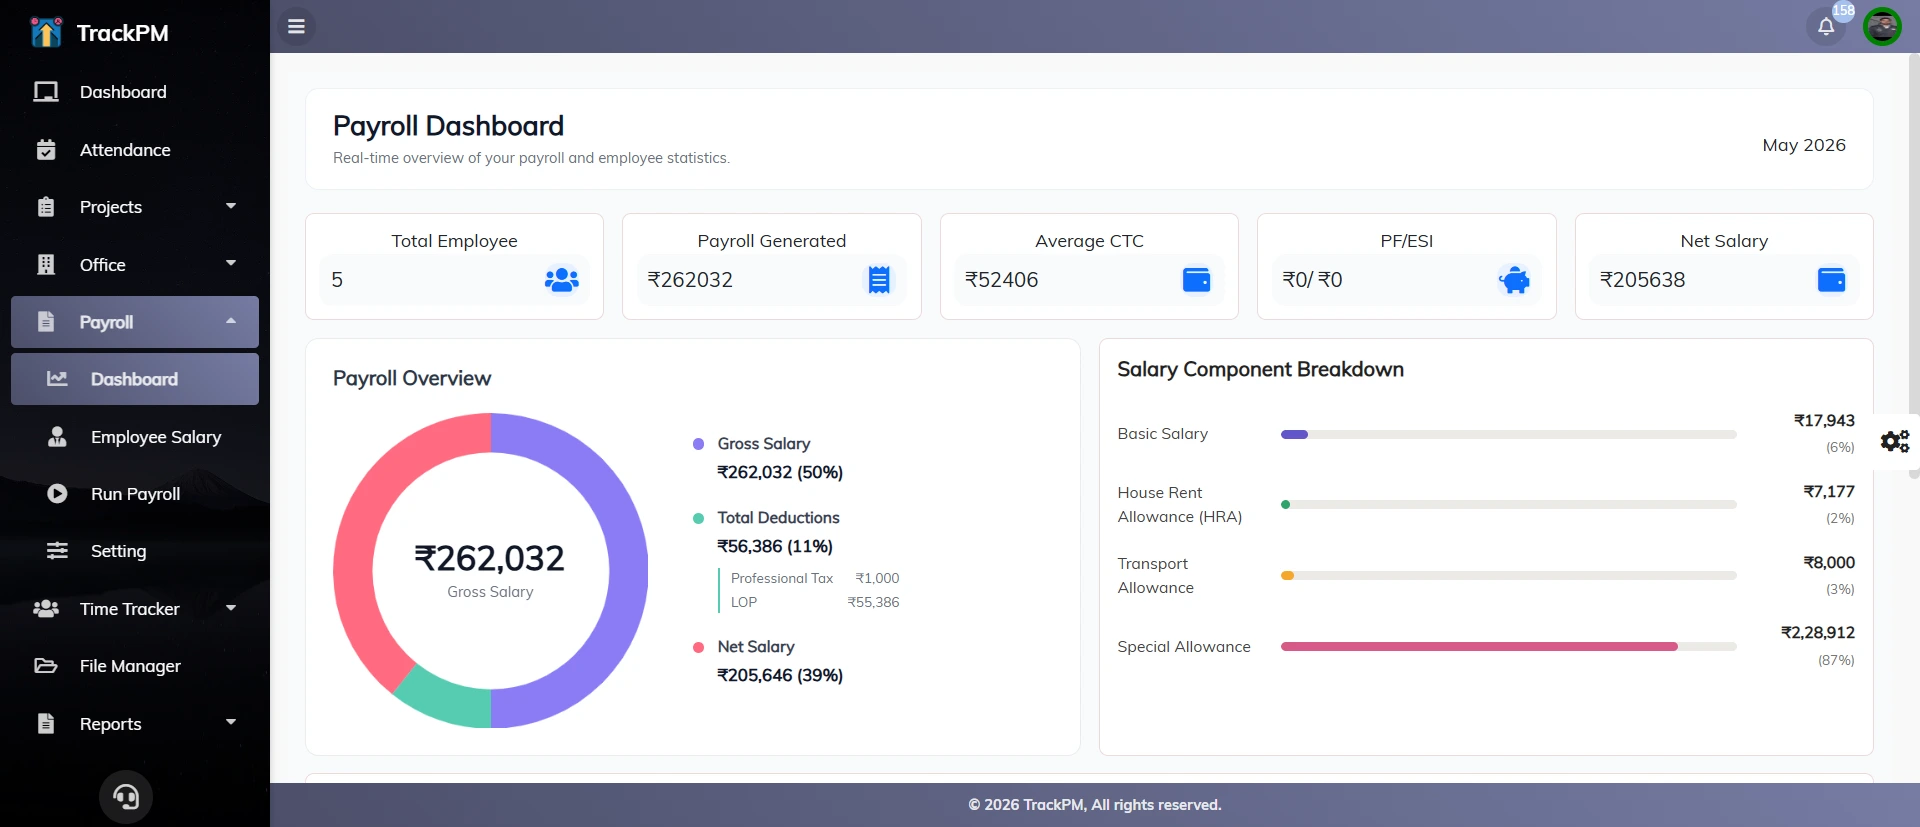1920x827 pixels.
Task: Click the Payroll document icon
Action: [x=46, y=322]
